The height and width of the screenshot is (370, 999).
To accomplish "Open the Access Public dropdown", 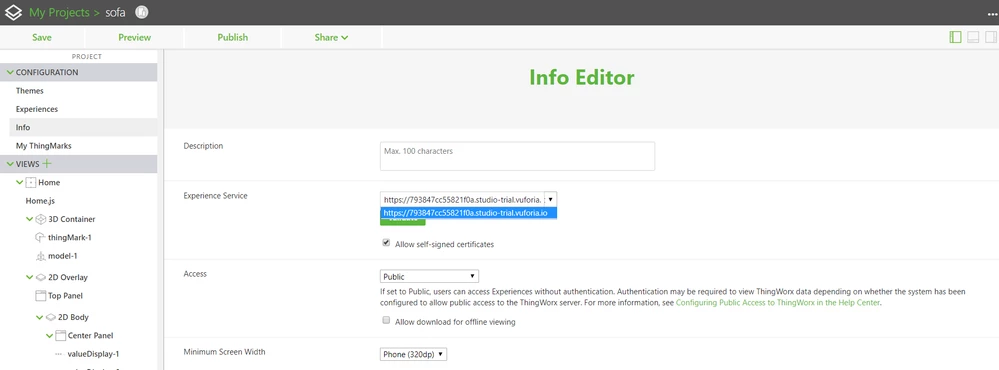I will pyautogui.click(x=429, y=276).
